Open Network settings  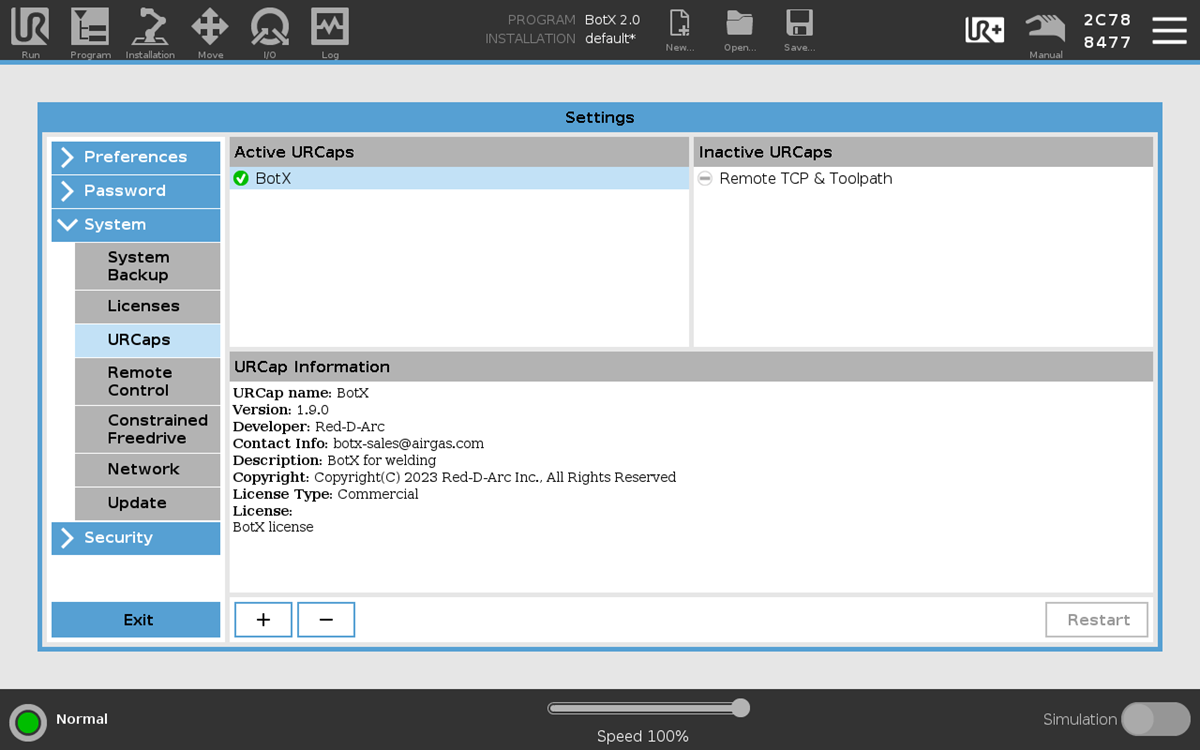point(147,470)
